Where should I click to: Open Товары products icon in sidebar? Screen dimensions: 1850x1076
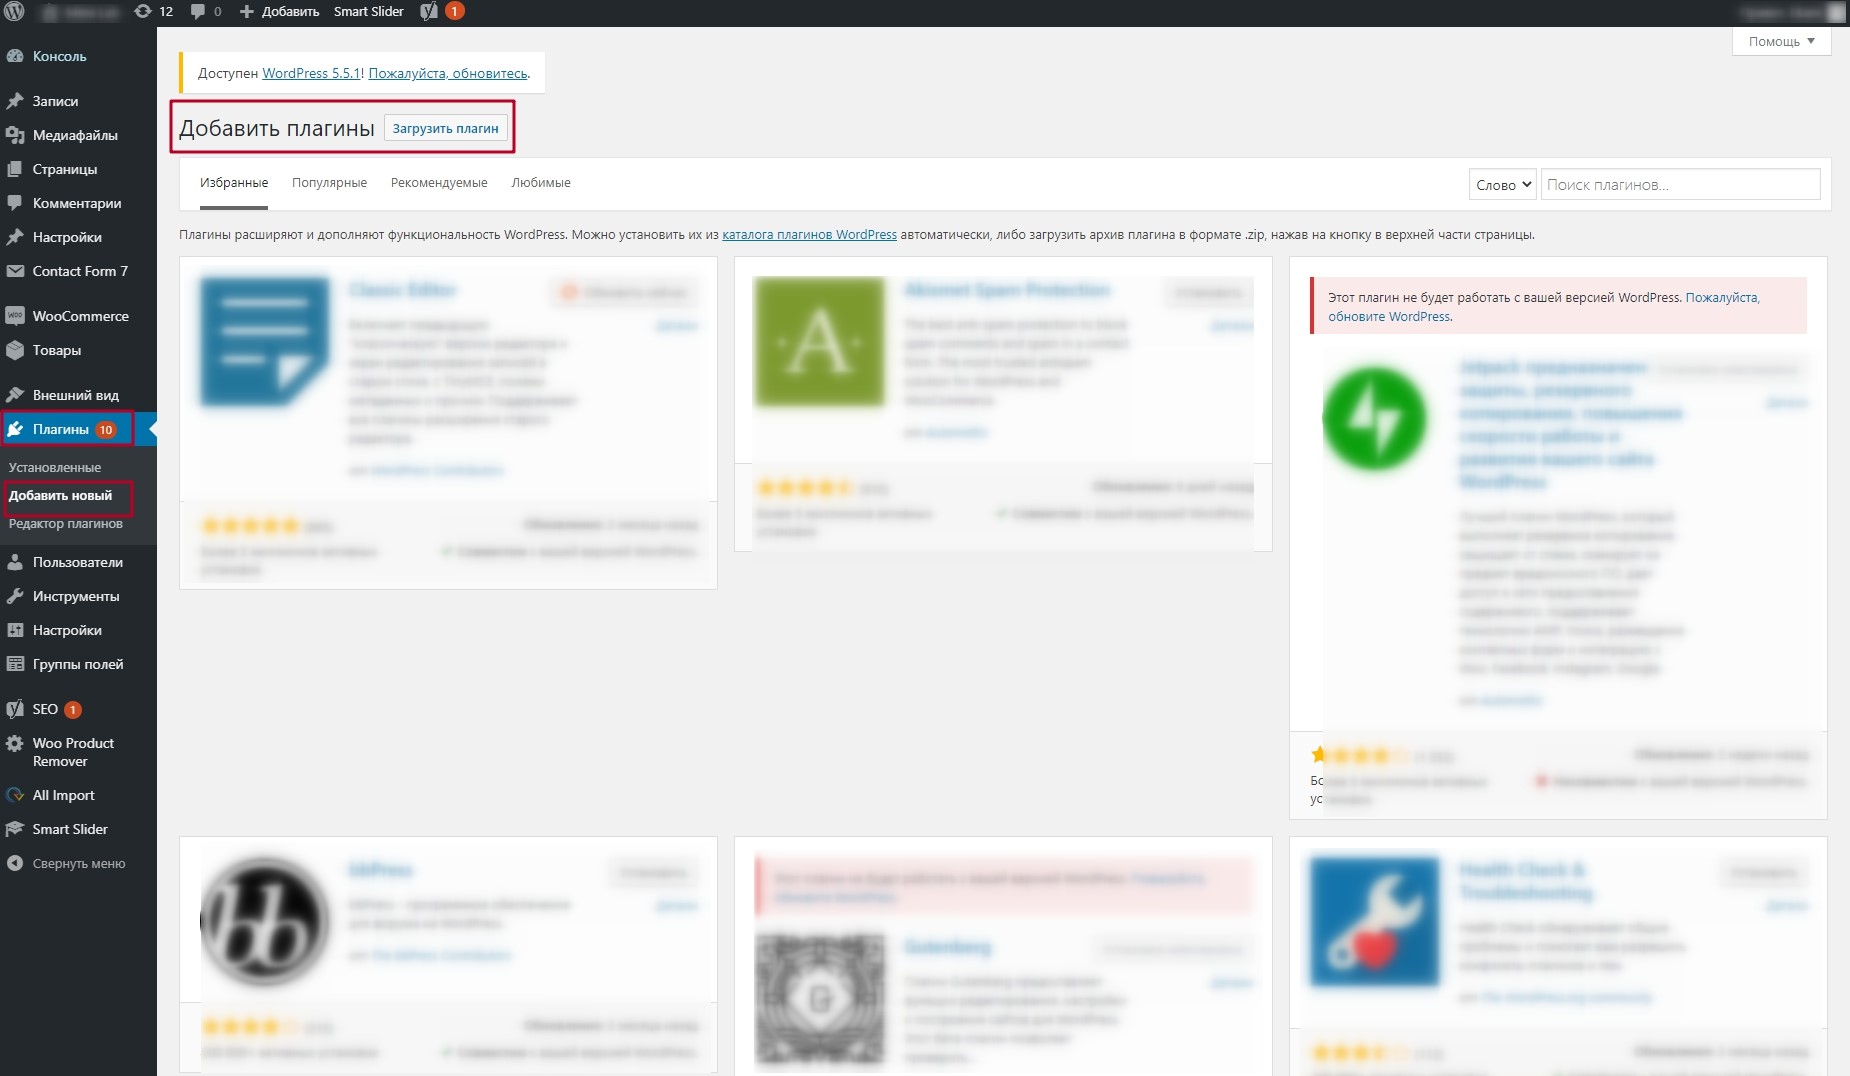coord(15,350)
